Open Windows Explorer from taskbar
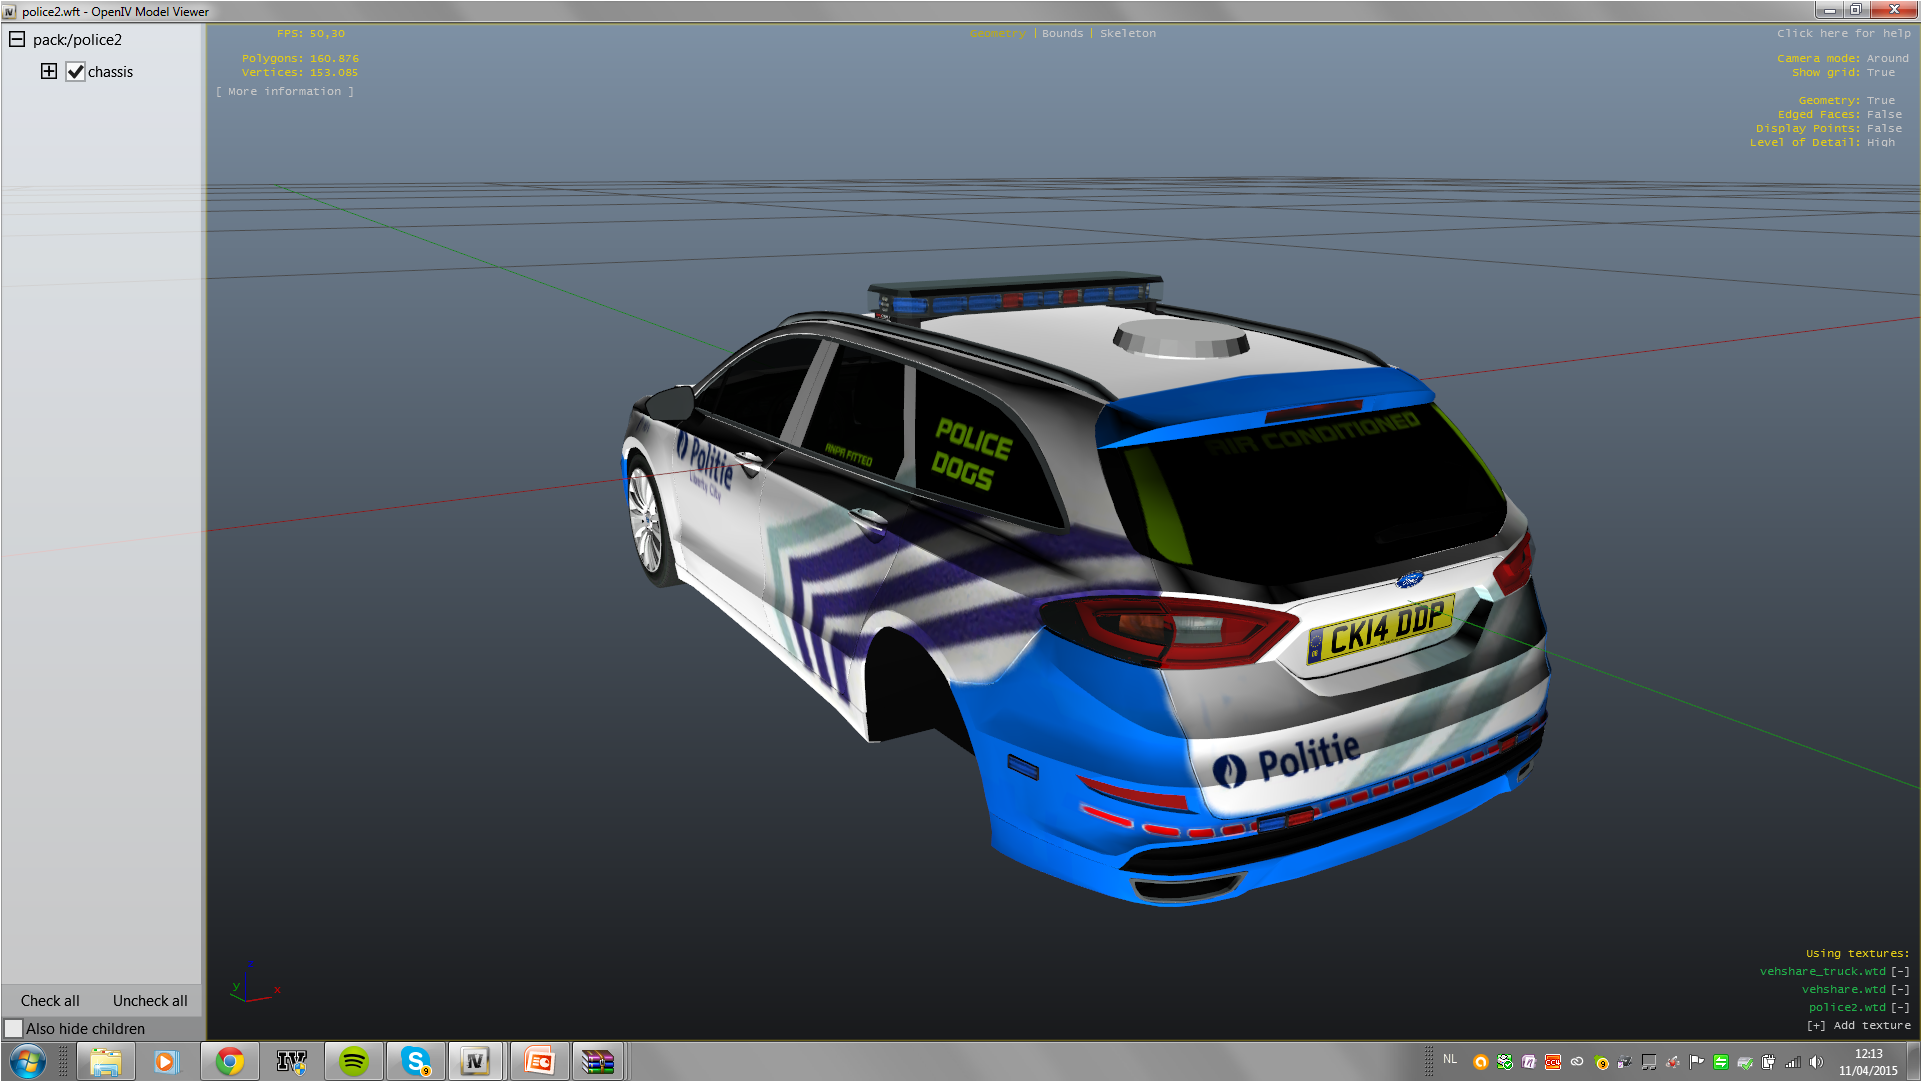The width and height of the screenshot is (1922, 1082). (x=105, y=1061)
